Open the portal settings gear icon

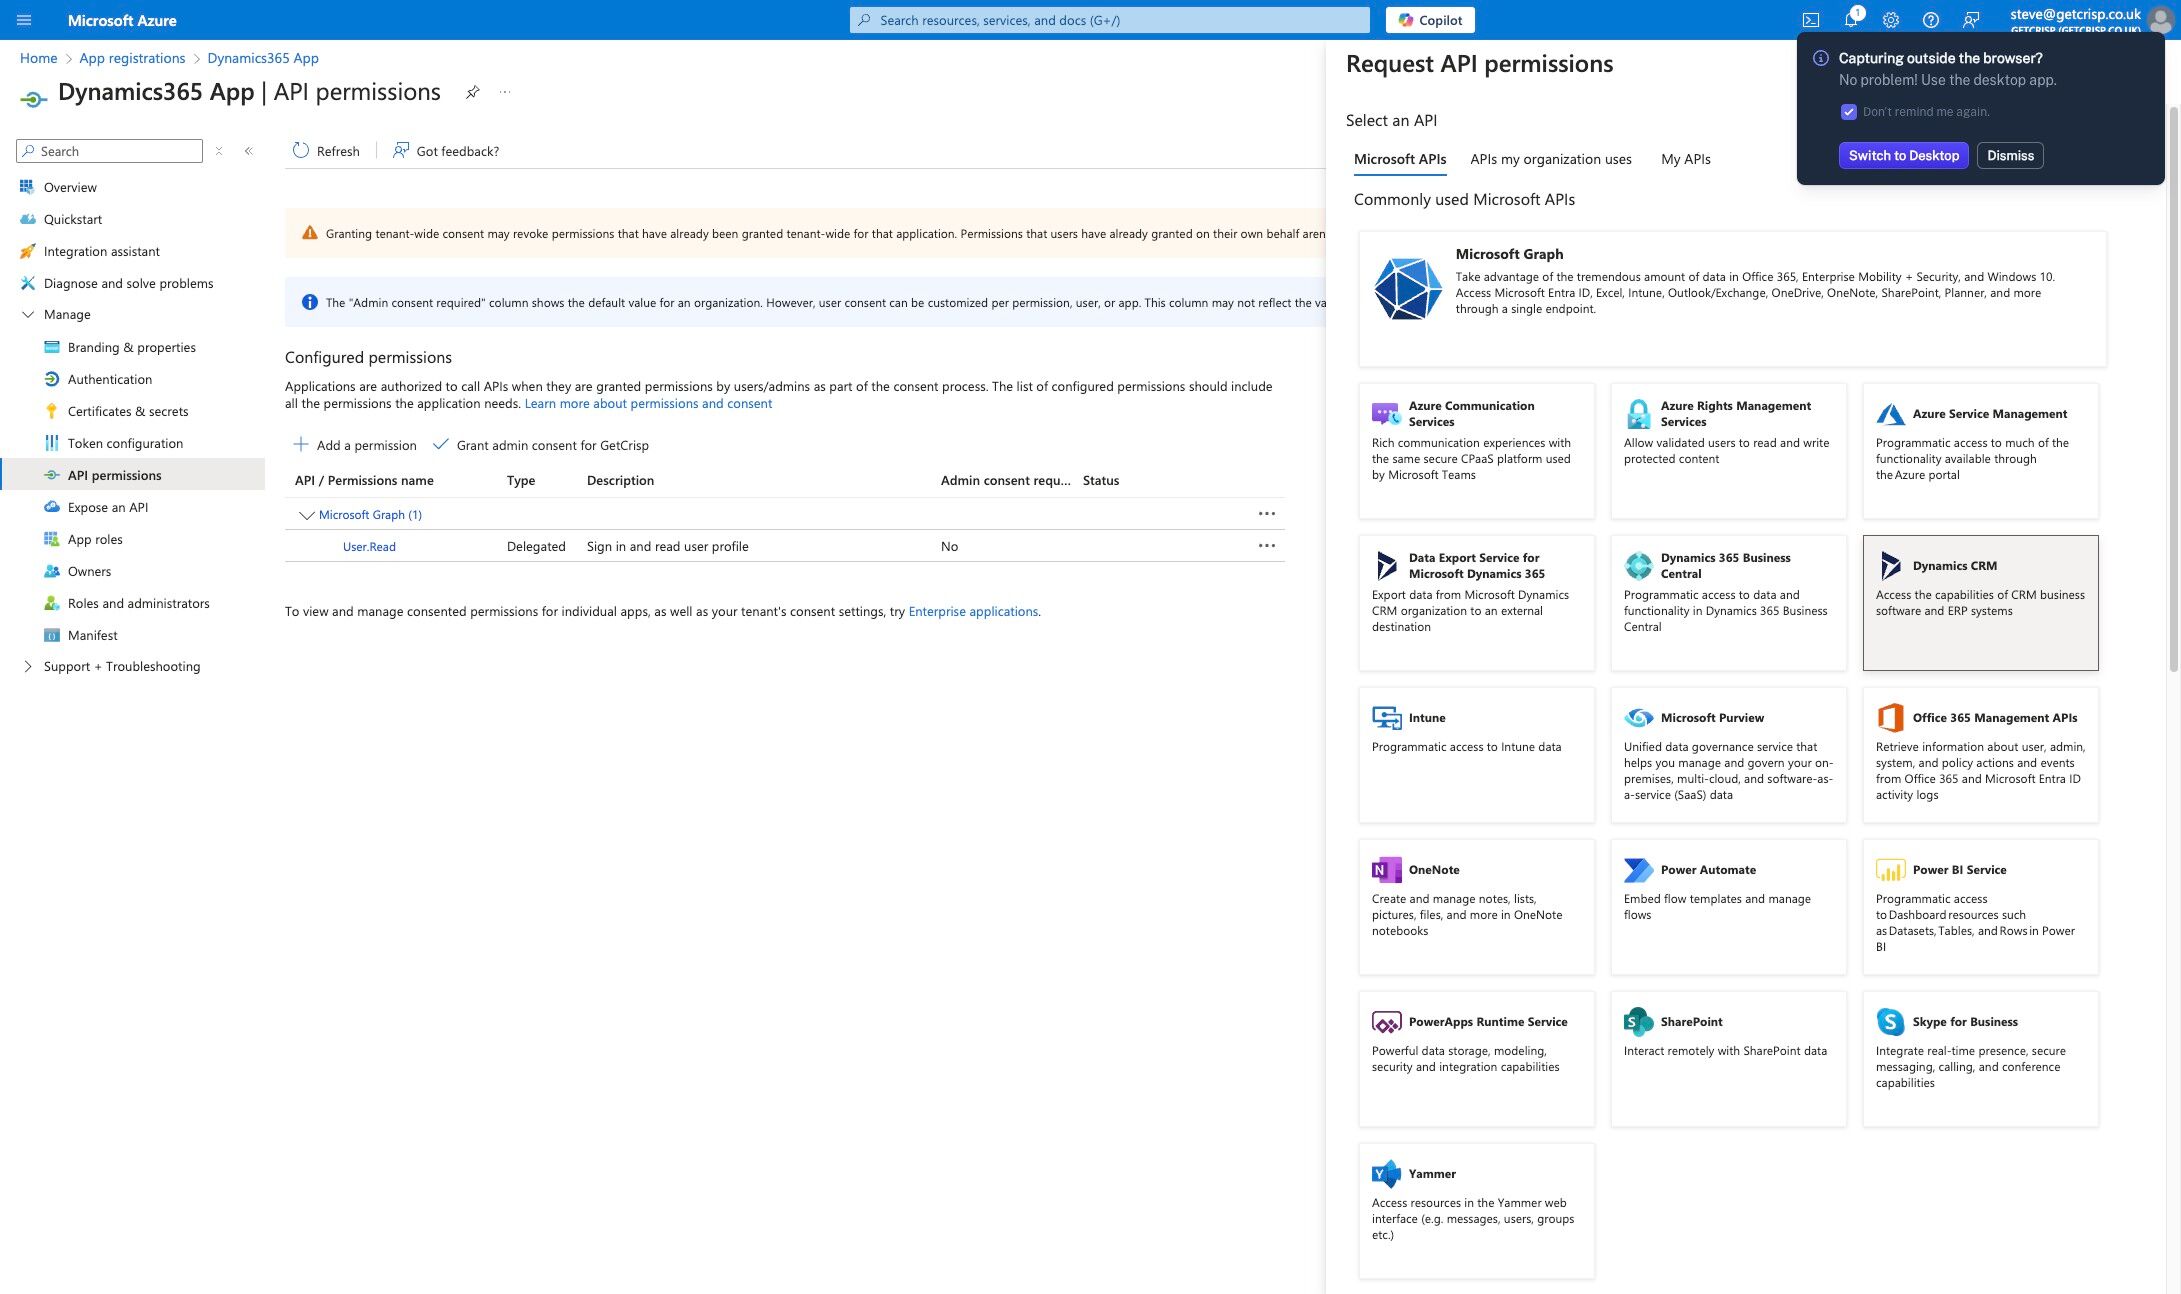1891,20
